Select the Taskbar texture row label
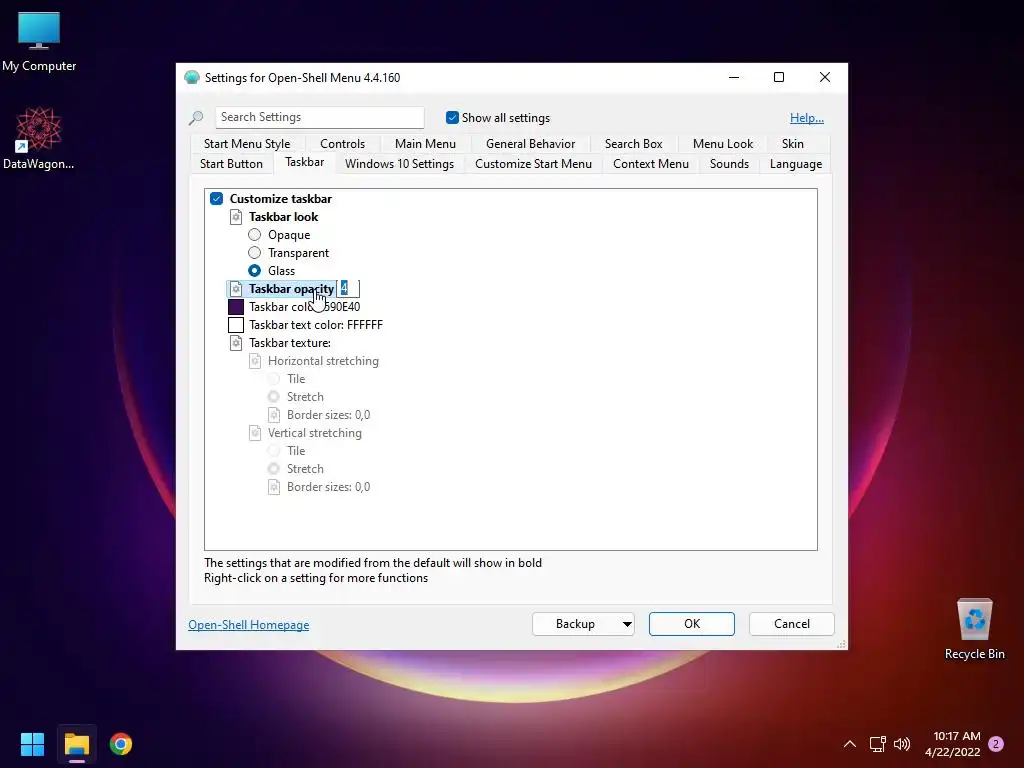 tap(289, 343)
